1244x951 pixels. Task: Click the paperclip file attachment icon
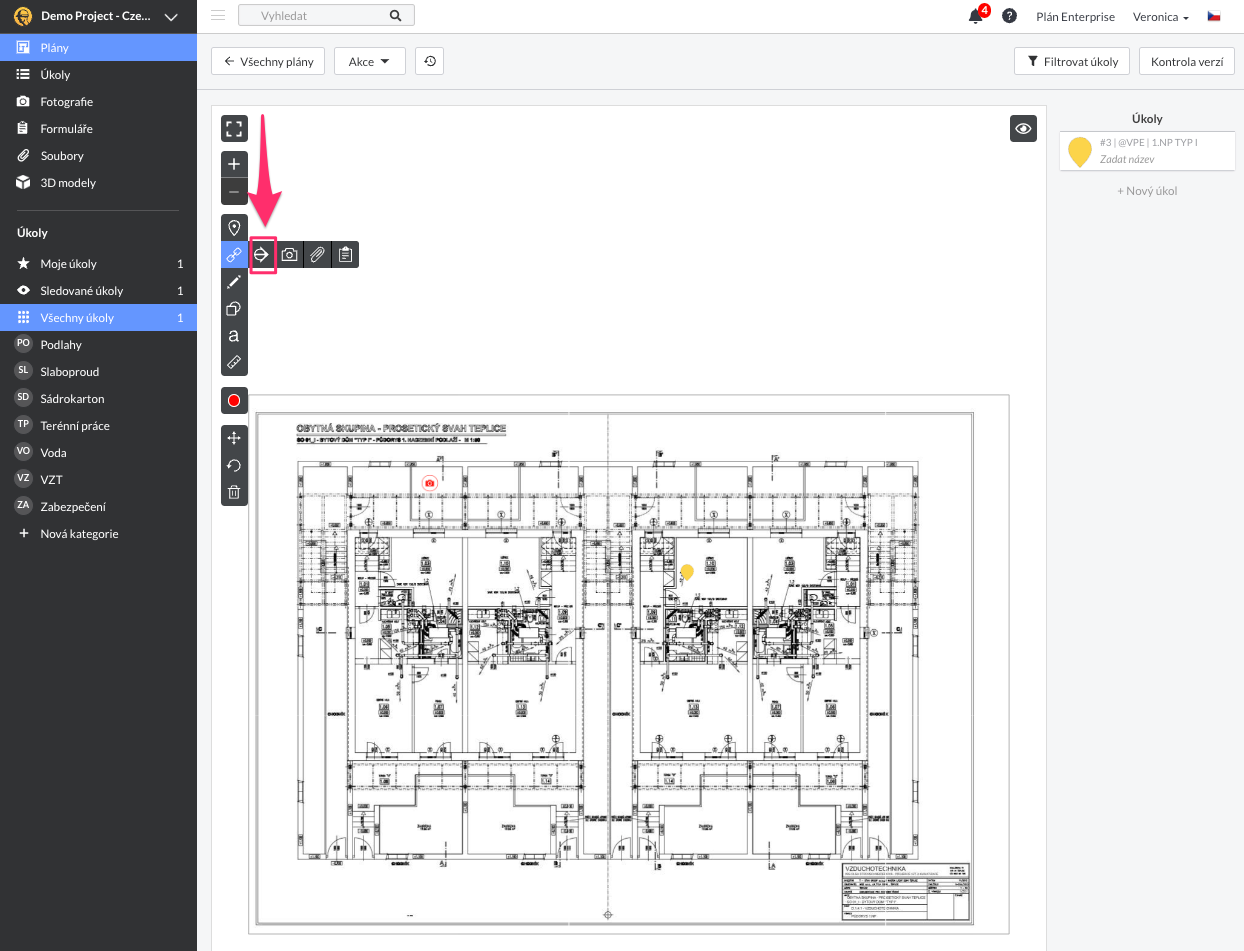pos(317,255)
